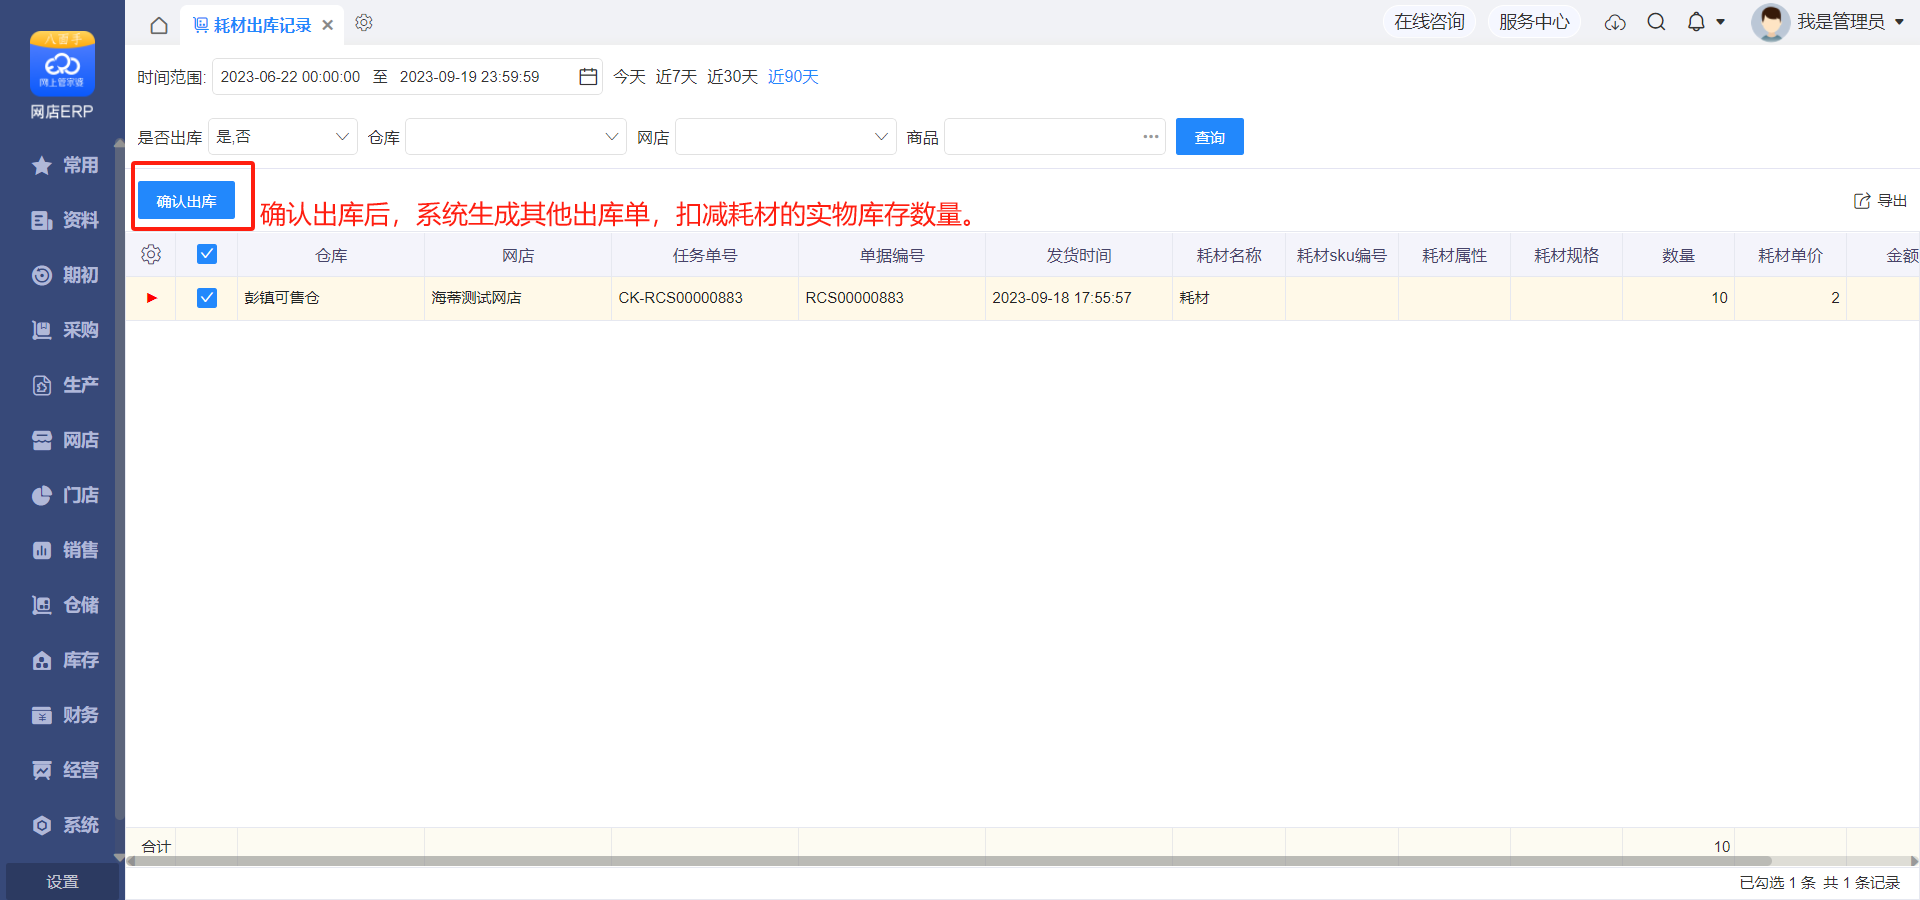Select cell 海蒂测试网店
The image size is (1920, 900).
point(518,298)
